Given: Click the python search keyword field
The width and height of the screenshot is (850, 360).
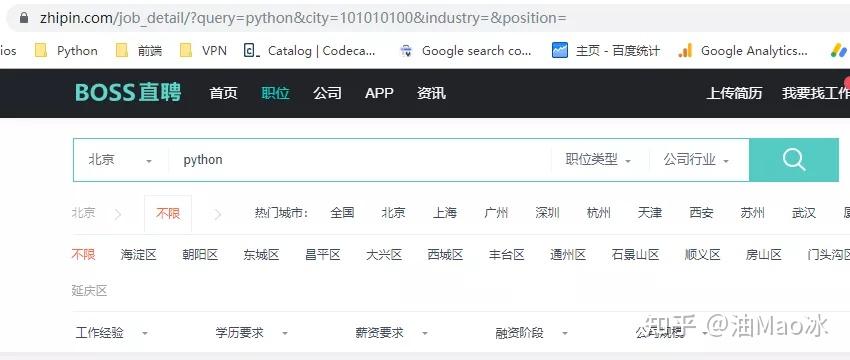Looking at the screenshot, I should point(359,160).
